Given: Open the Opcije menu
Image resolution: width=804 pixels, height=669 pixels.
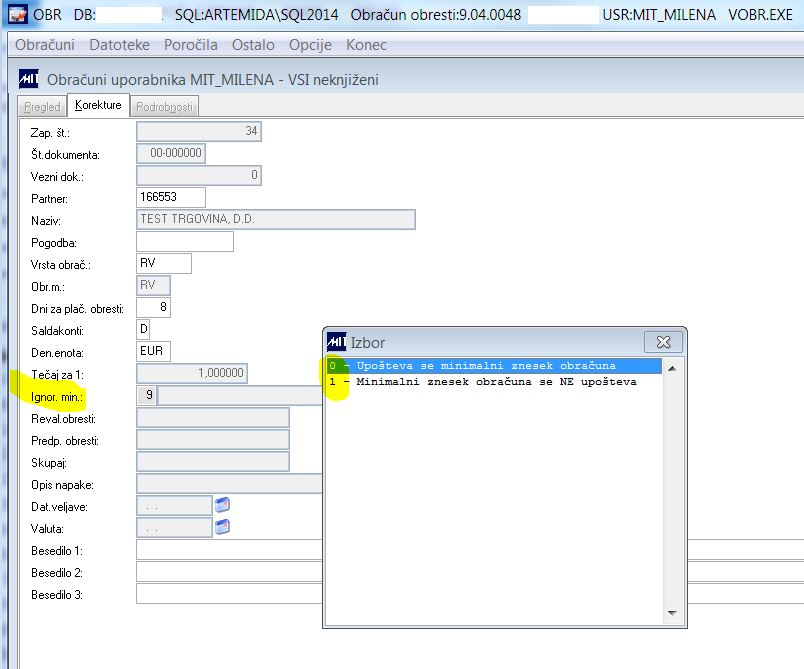Looking at the screenshot, I should [310, 45].
